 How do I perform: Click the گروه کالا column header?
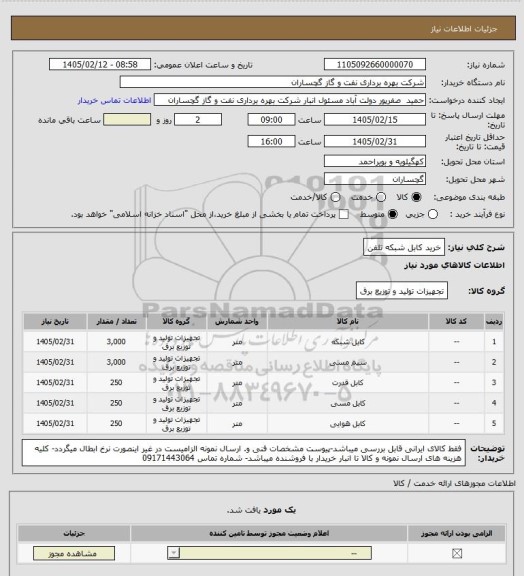point(176,321)
